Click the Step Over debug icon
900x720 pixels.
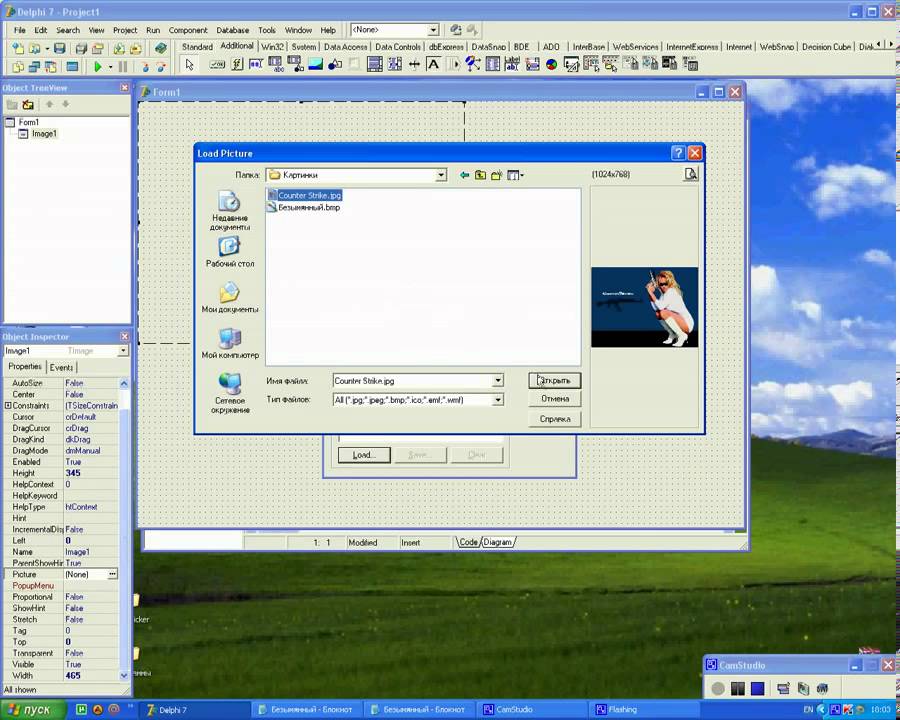click(161, 67)
